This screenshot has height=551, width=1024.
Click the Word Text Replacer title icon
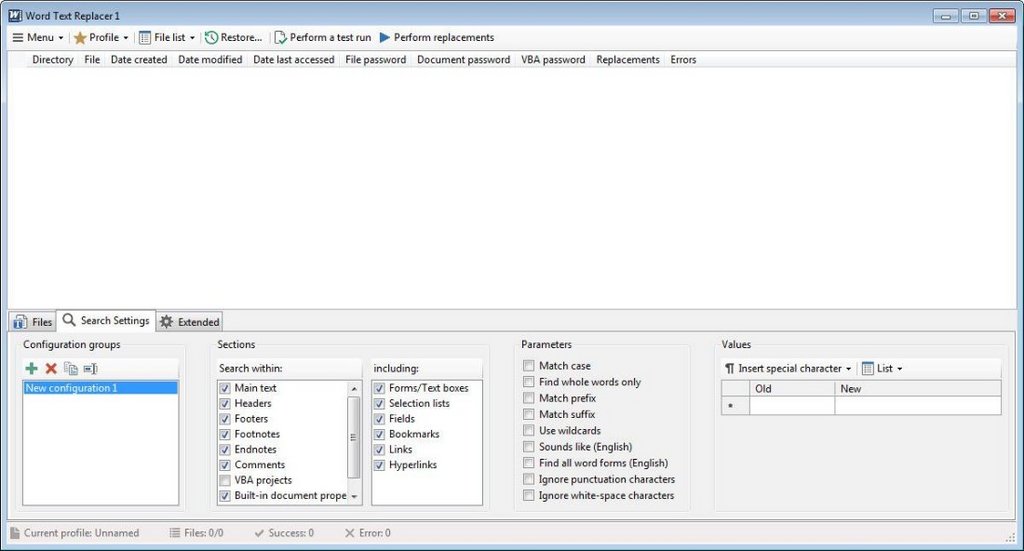15,16
